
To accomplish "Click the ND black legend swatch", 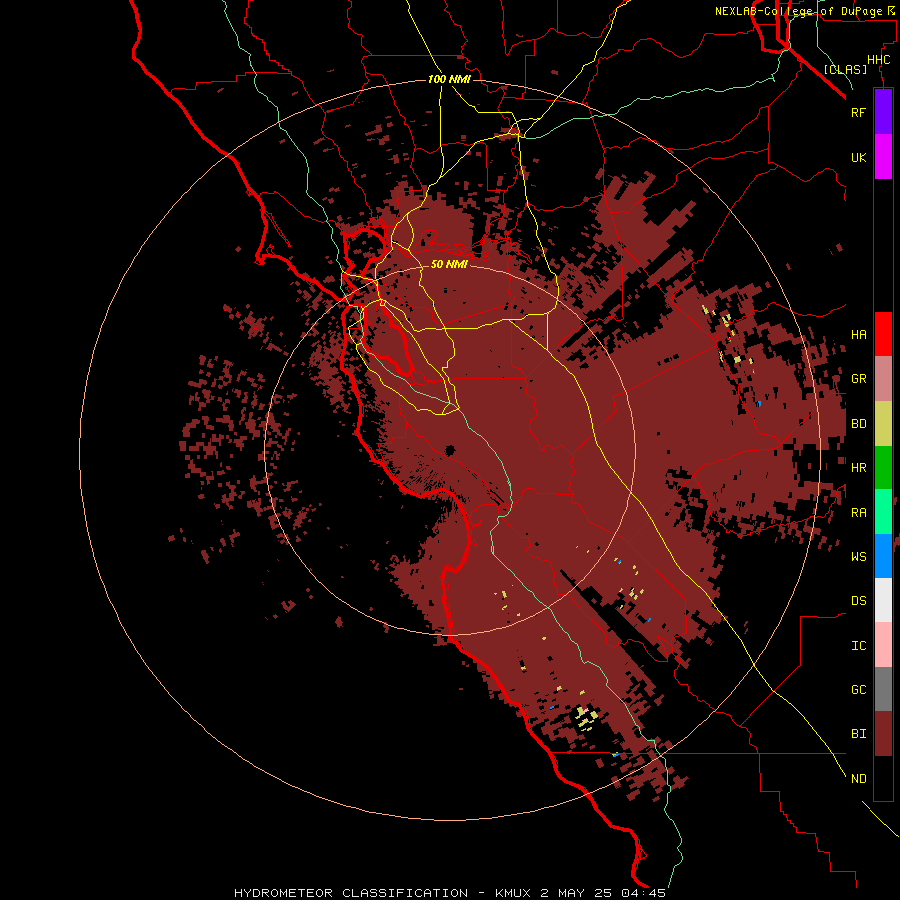I will [x=883, y=778].
